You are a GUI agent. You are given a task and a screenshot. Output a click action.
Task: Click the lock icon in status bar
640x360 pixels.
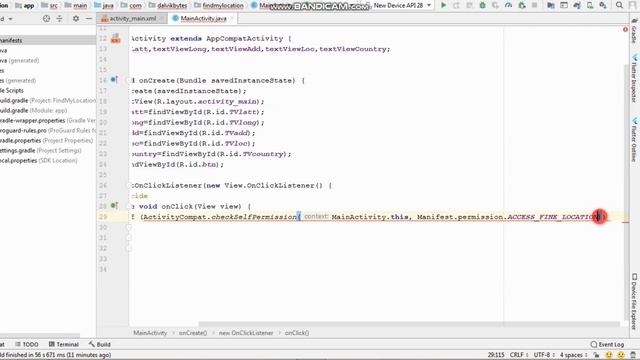point(596,355)
